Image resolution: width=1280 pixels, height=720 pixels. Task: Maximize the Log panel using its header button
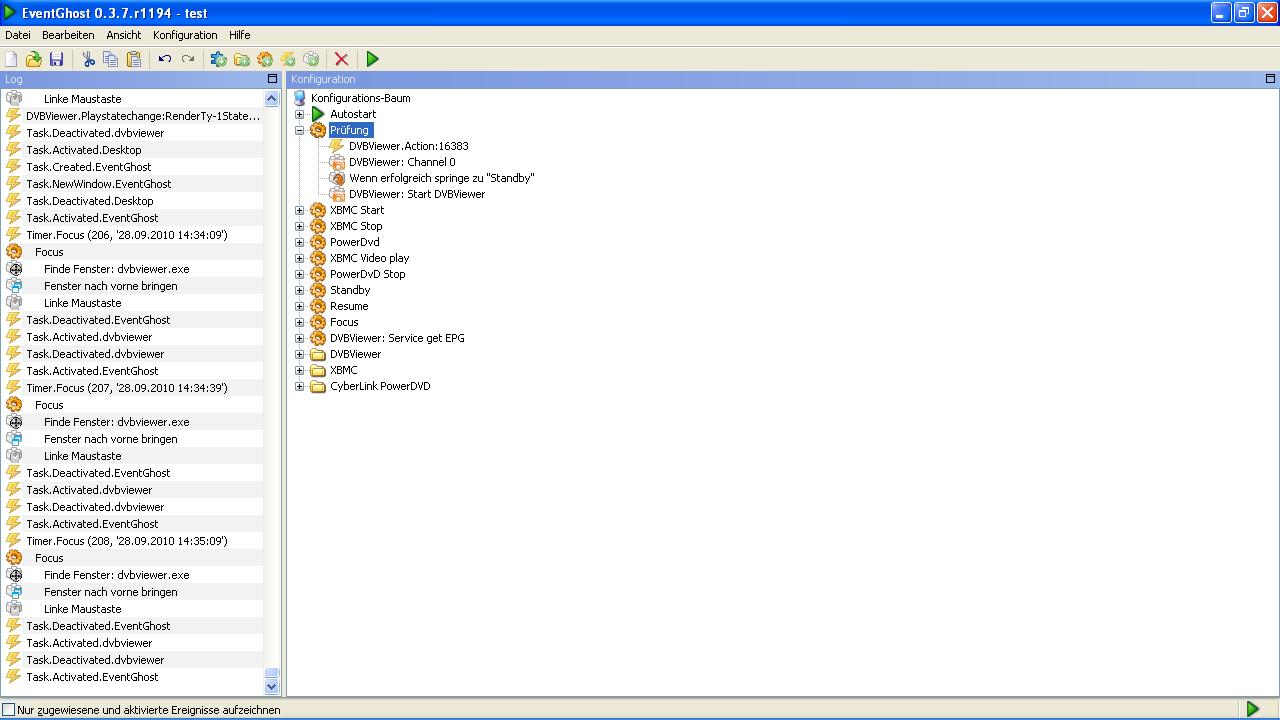[x=272, y=79]
